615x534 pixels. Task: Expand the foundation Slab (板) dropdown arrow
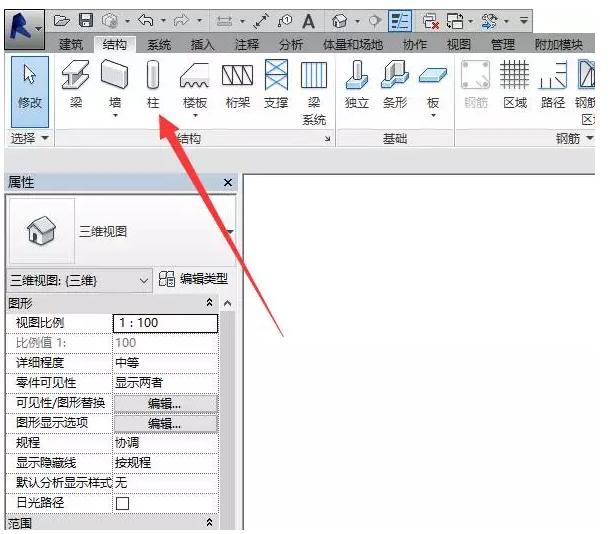coord(433,116)
